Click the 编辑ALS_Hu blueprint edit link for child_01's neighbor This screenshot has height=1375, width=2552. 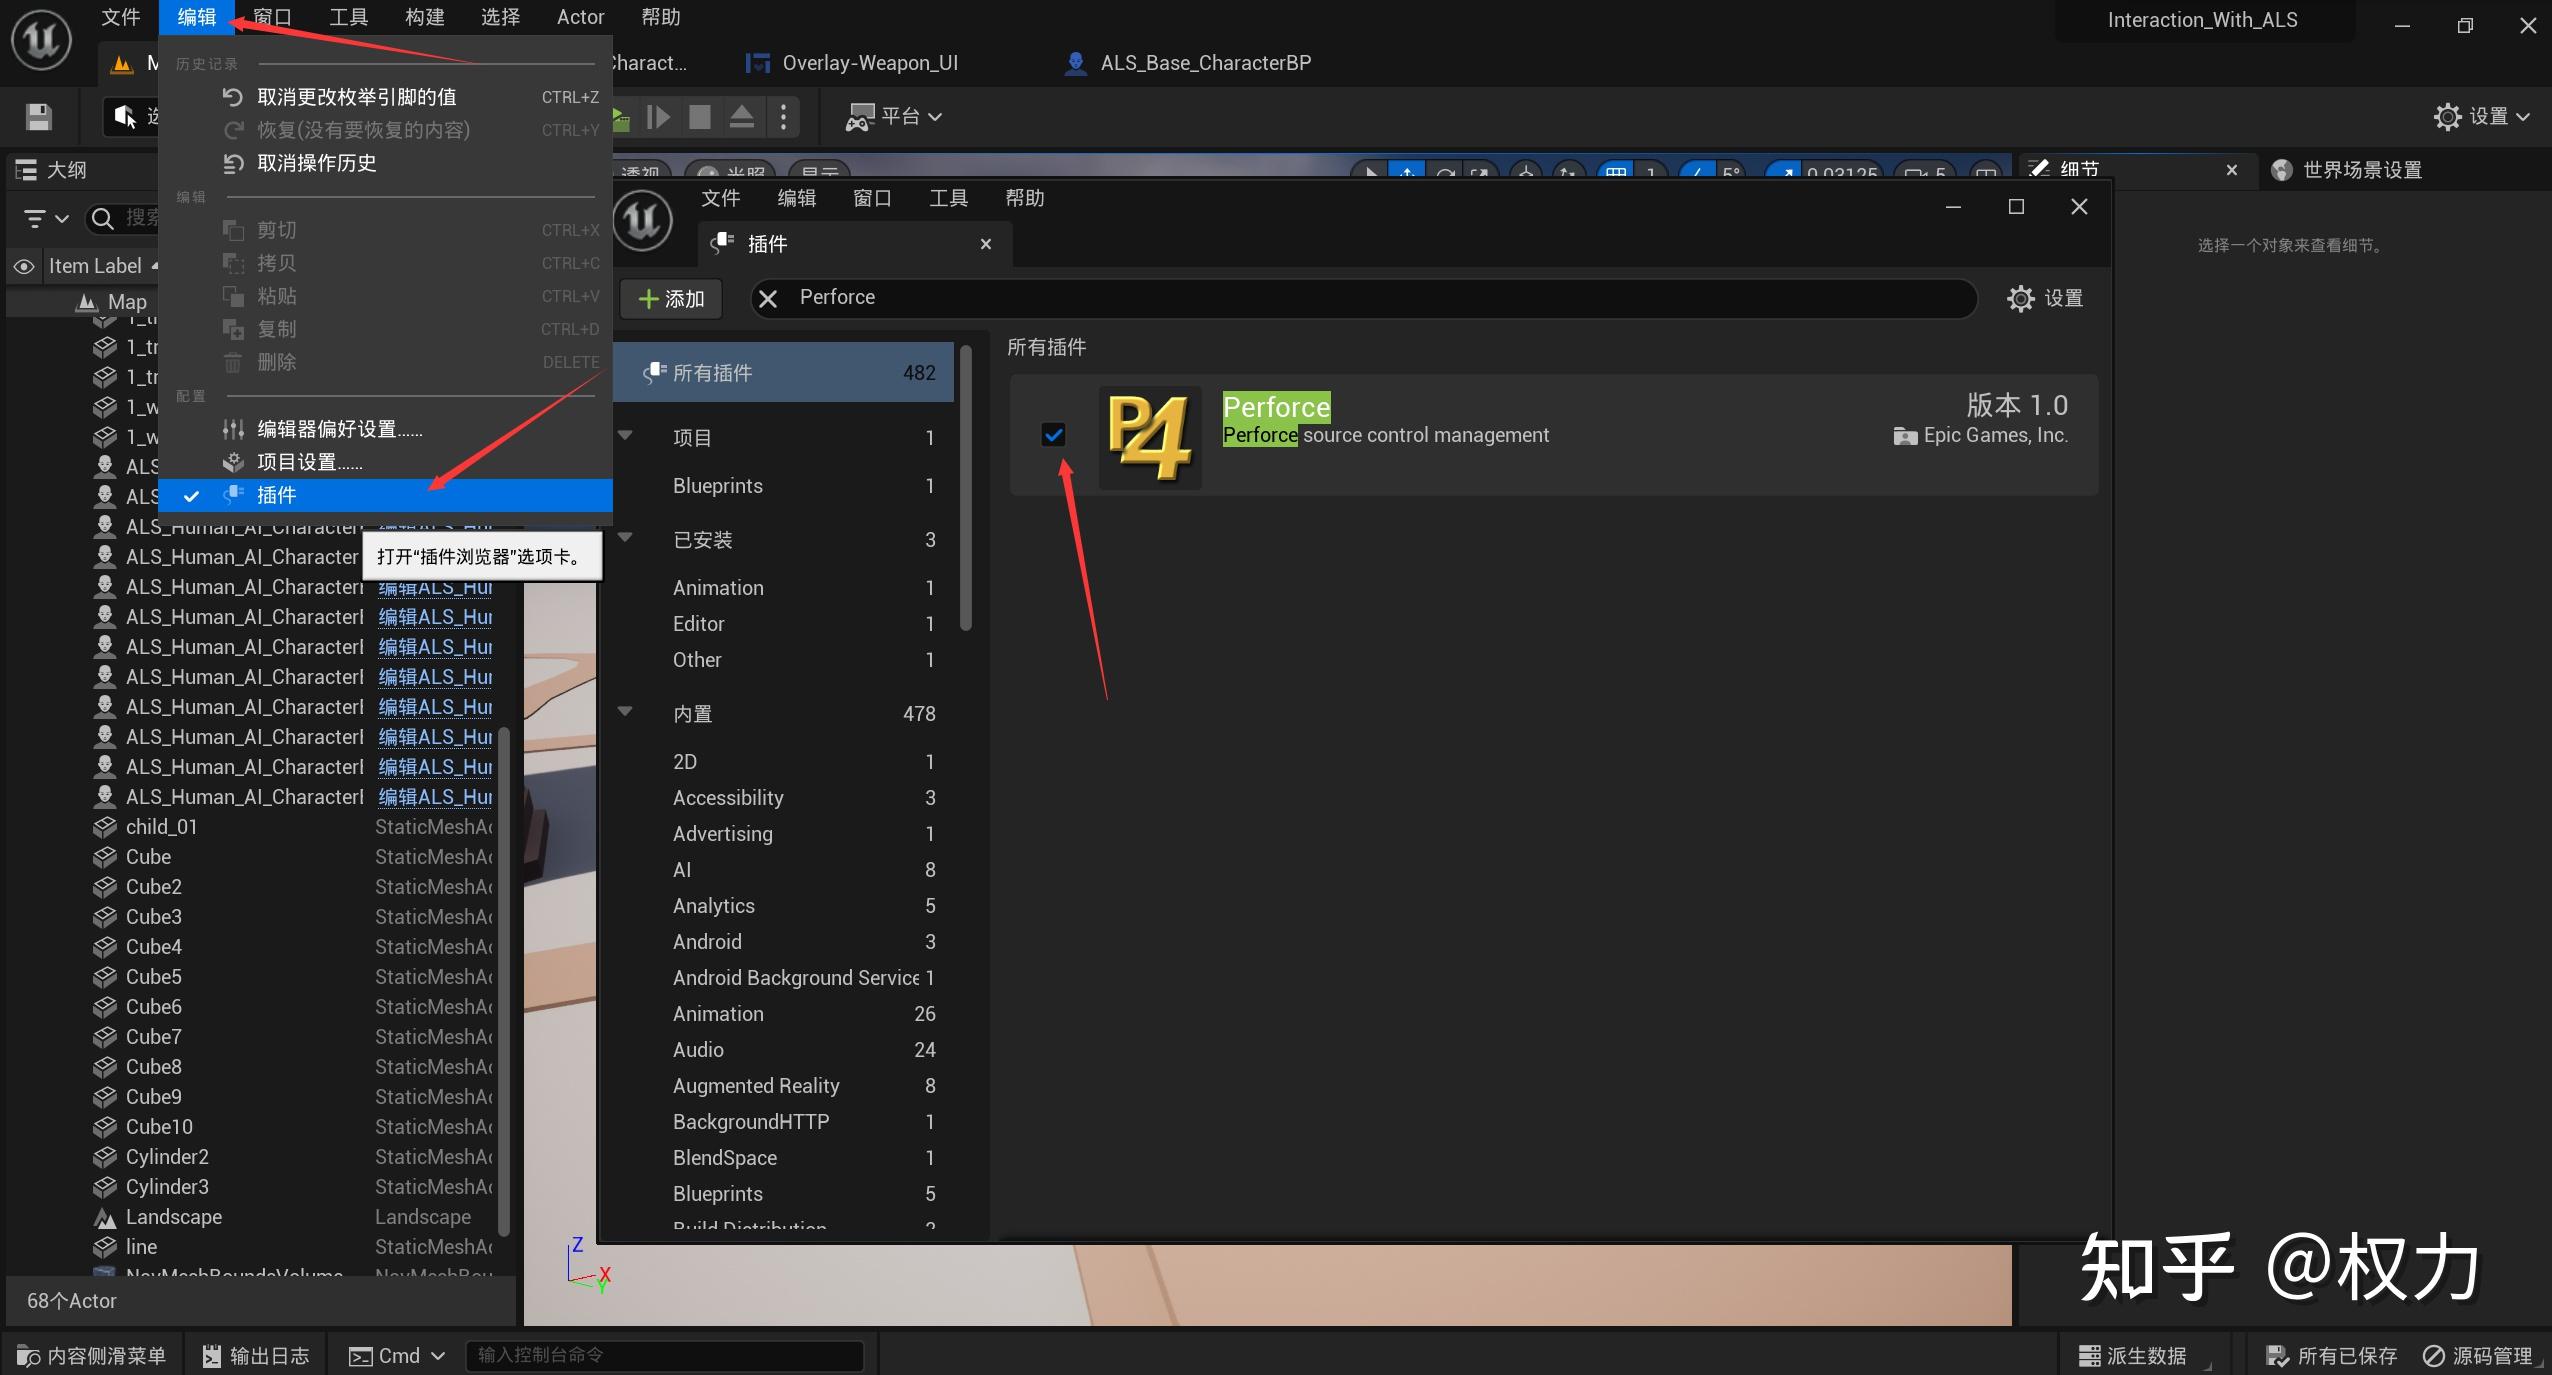click(x=433, y=796)
